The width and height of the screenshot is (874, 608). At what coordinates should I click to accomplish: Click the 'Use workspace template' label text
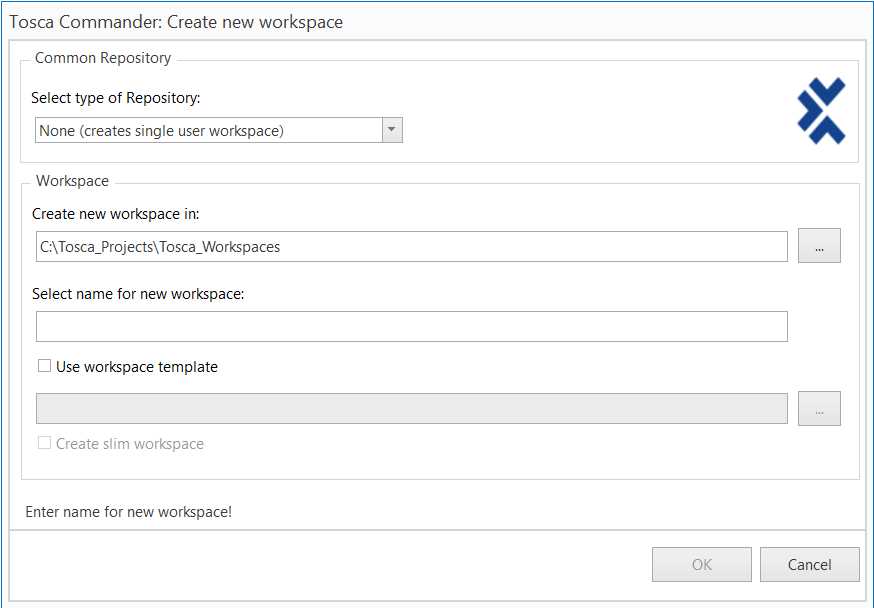[x=136, y=367]
